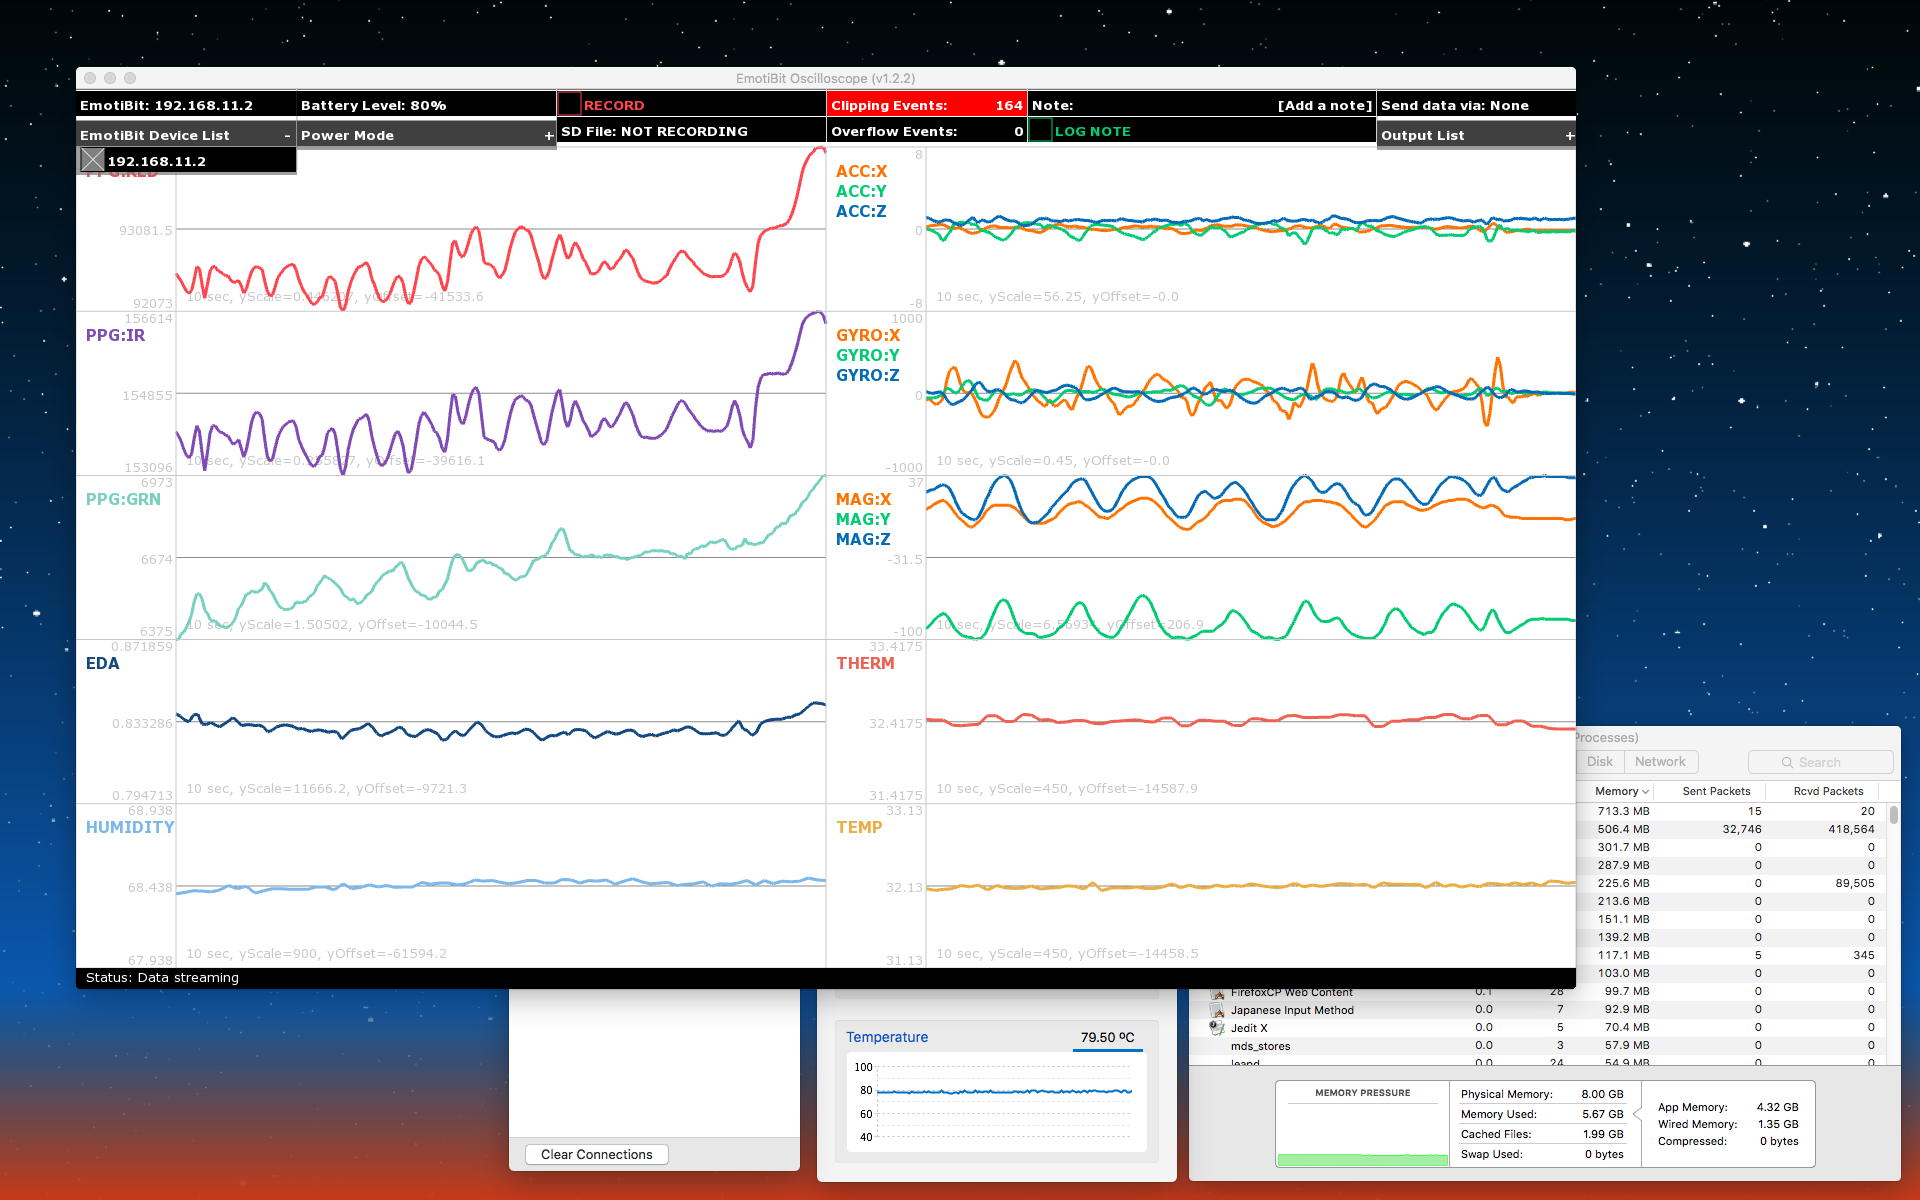Click the Clear Connections button
Viewport: 1920px width, 1200px height.
pos(596,1154)
